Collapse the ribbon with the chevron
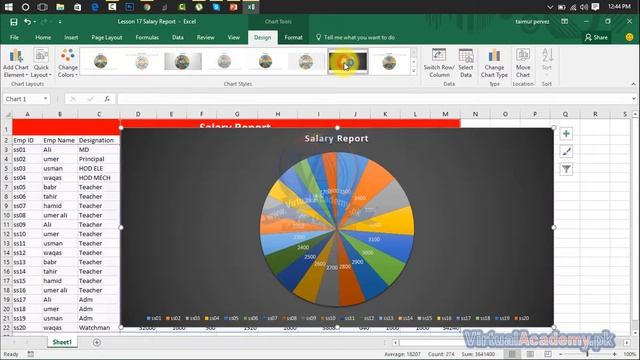The width and height of the screenshot is (640, 360). click(633, 84)
